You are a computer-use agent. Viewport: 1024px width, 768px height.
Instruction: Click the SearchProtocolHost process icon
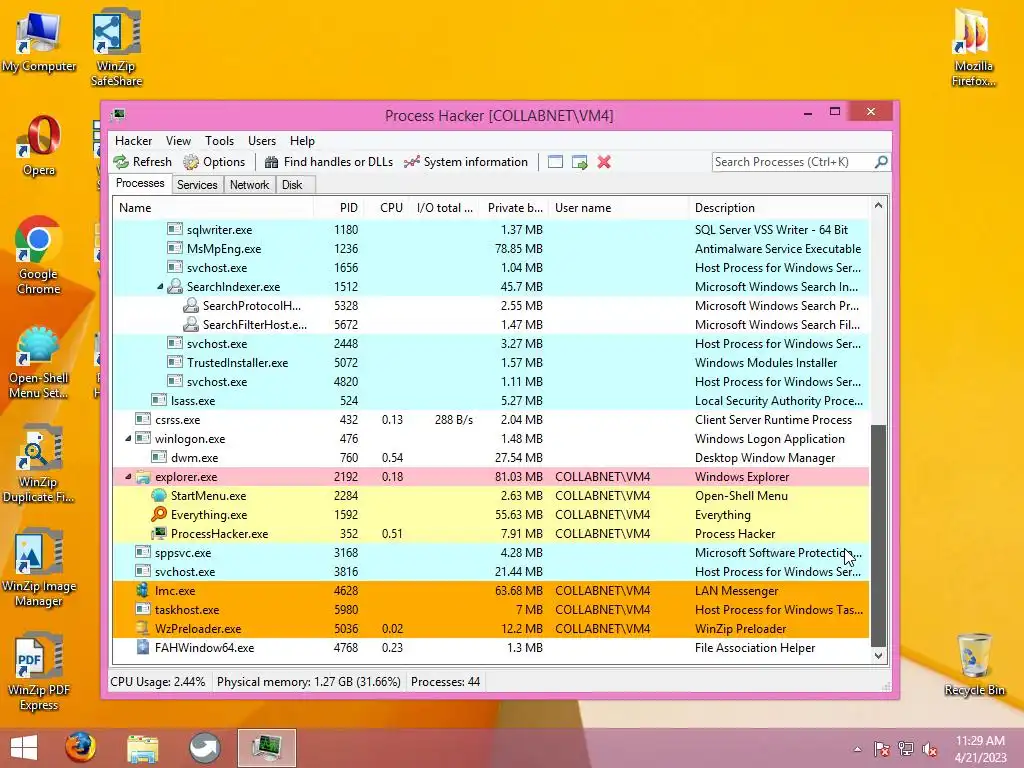tap(191, 306)
